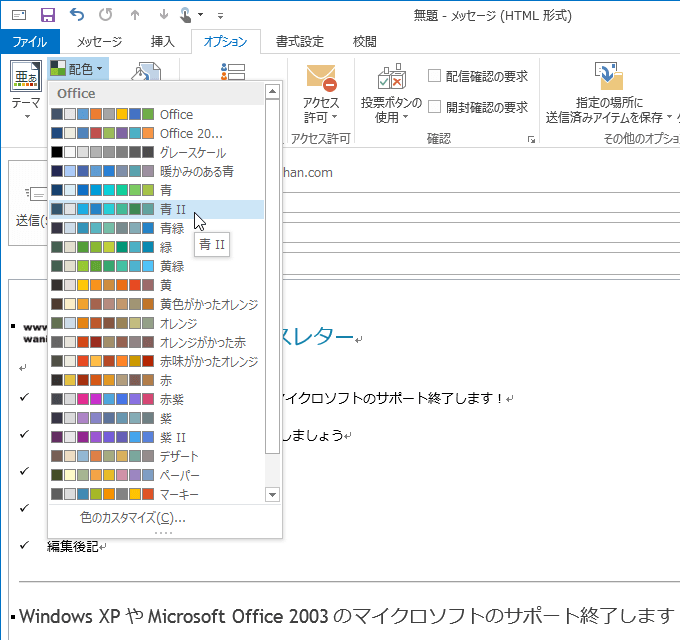Choose the オレンジ color scheme

pyautogui.click(x=157, y=323)
